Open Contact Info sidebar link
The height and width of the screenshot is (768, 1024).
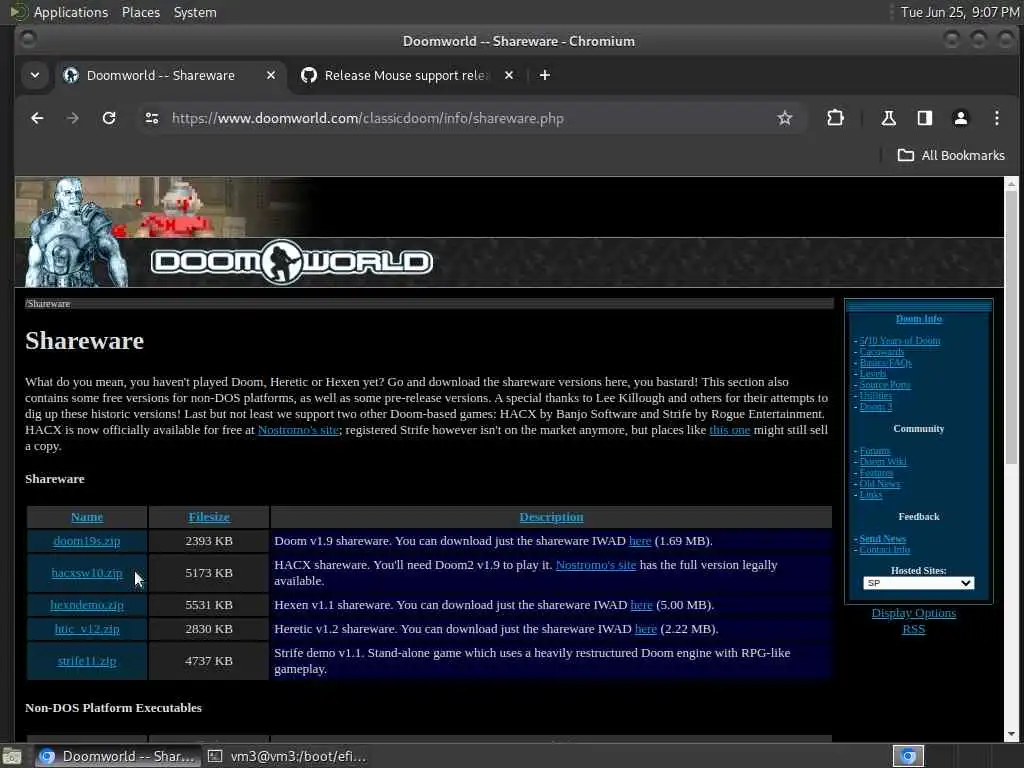coord(885,550)
